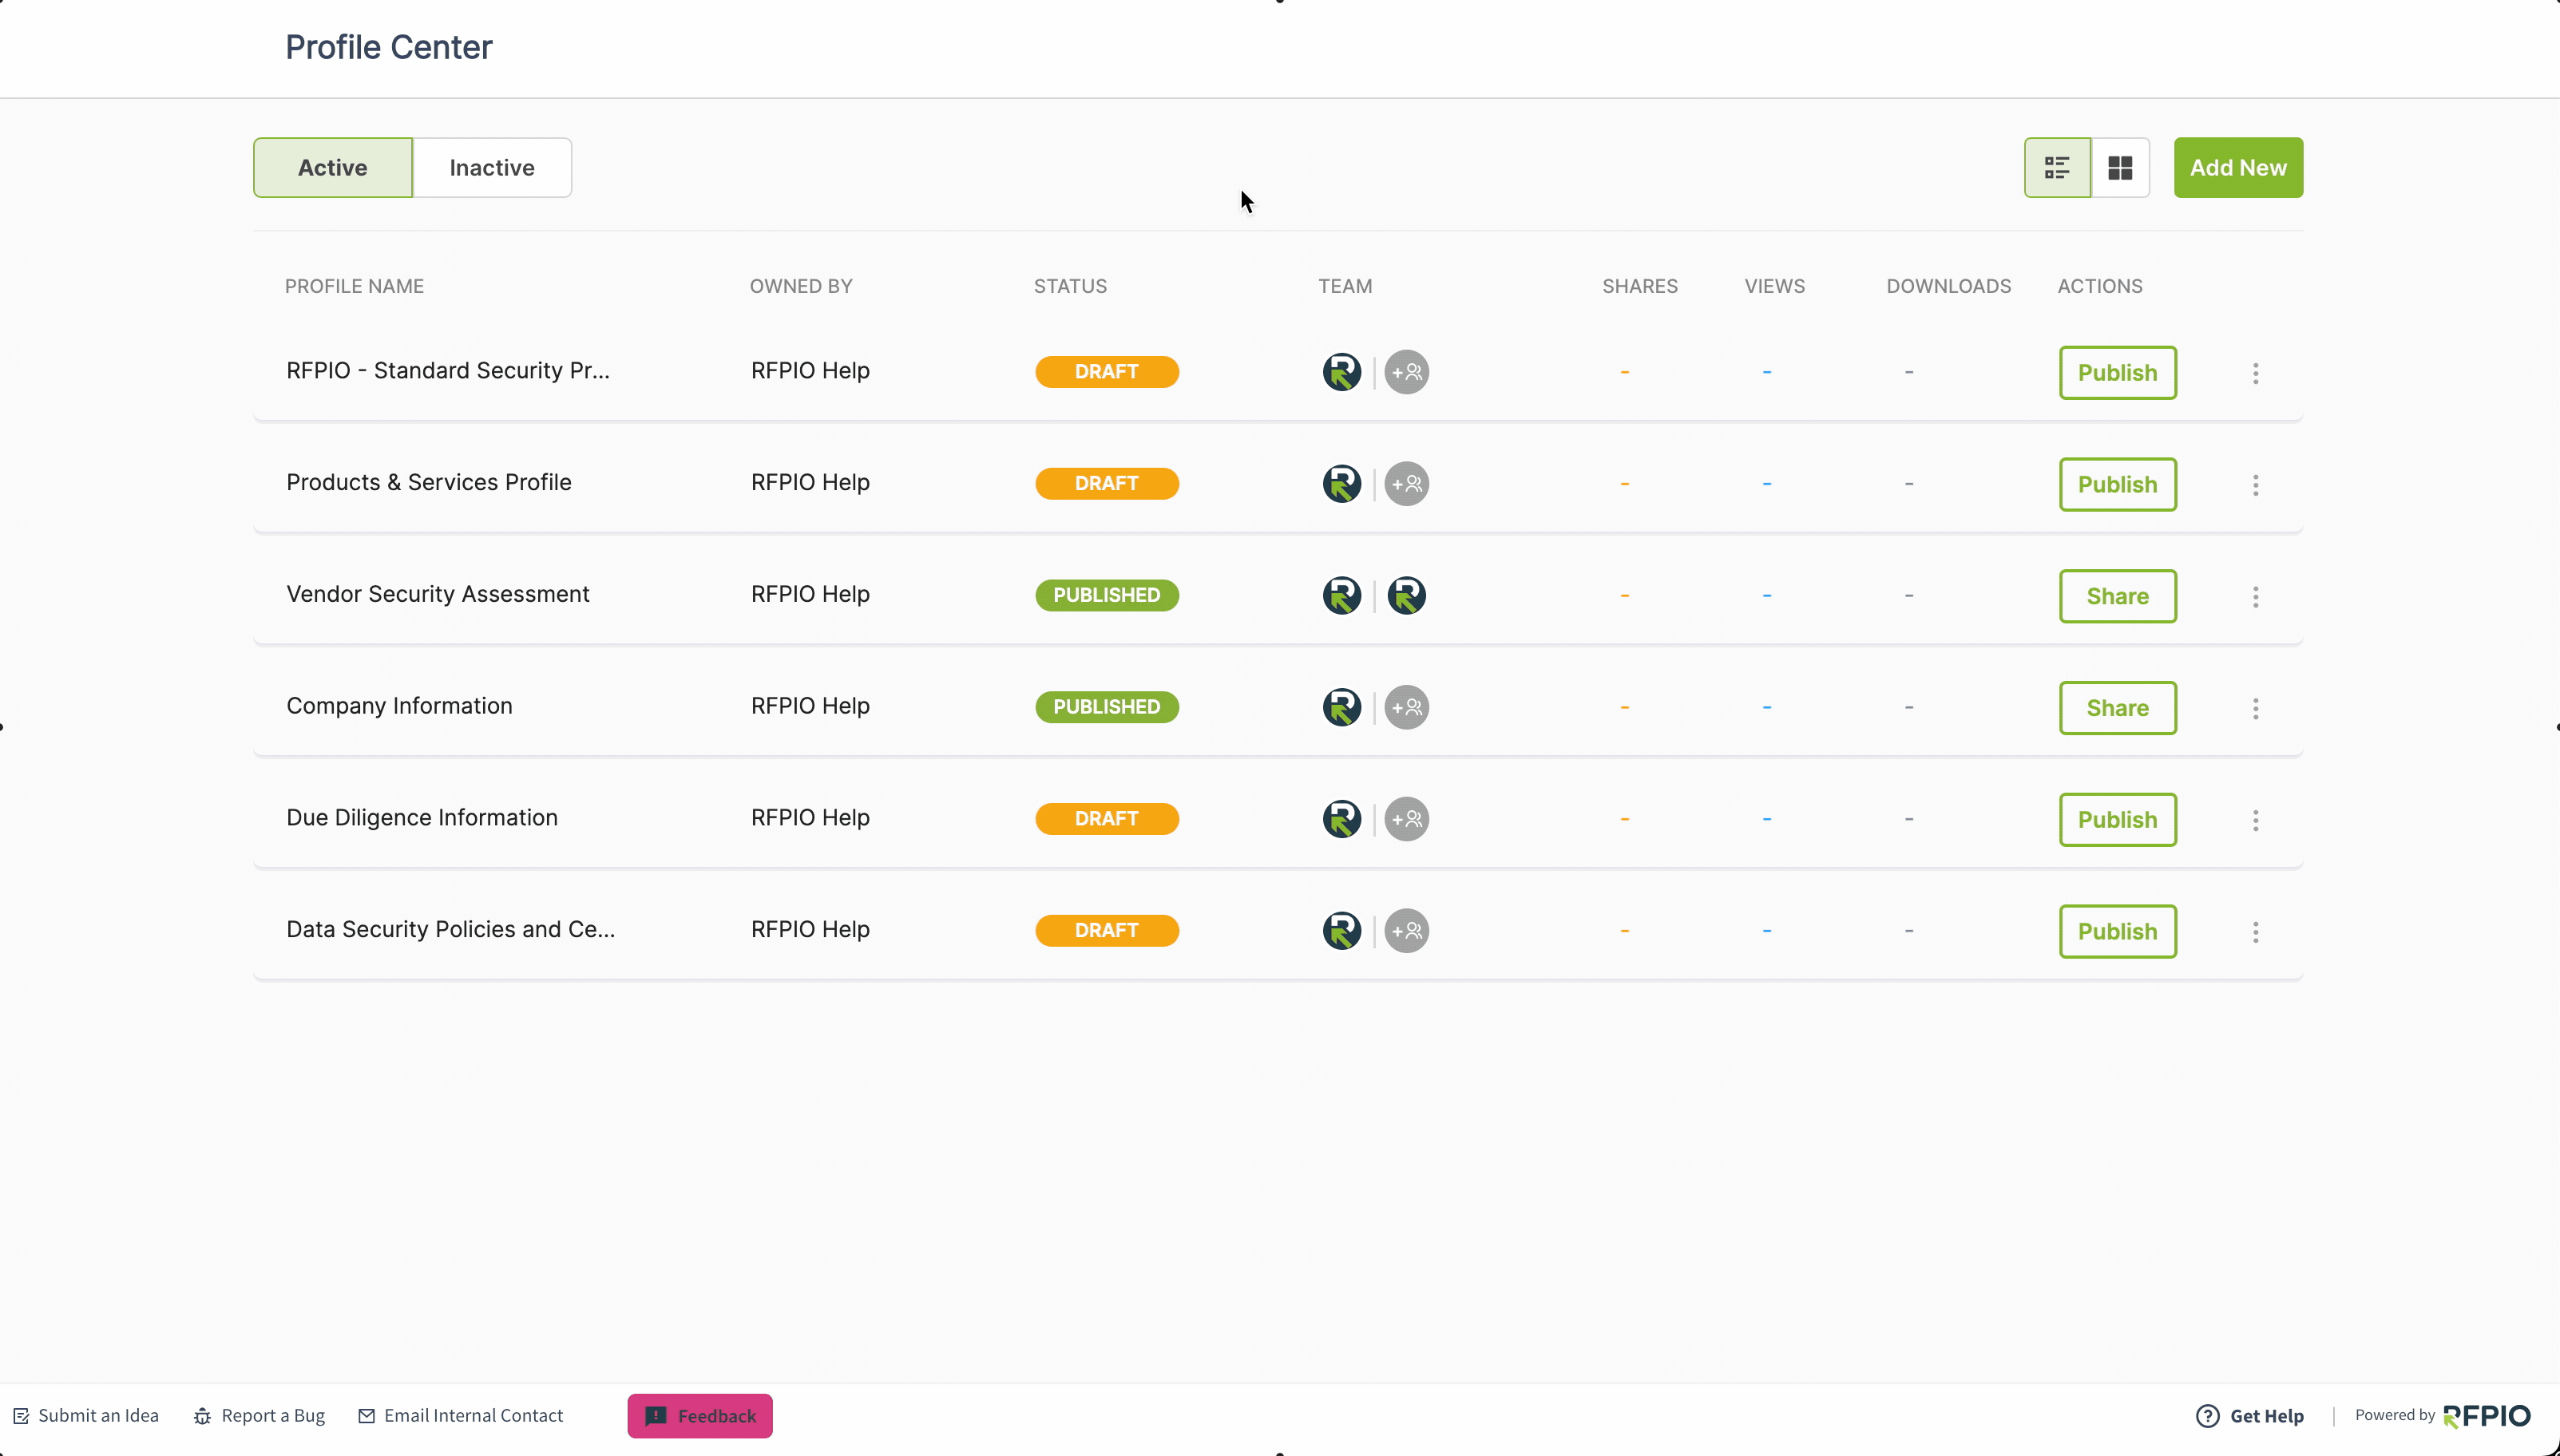
Task: Add team member to Products & Services Profile
Action: (x=1407, y=484)
